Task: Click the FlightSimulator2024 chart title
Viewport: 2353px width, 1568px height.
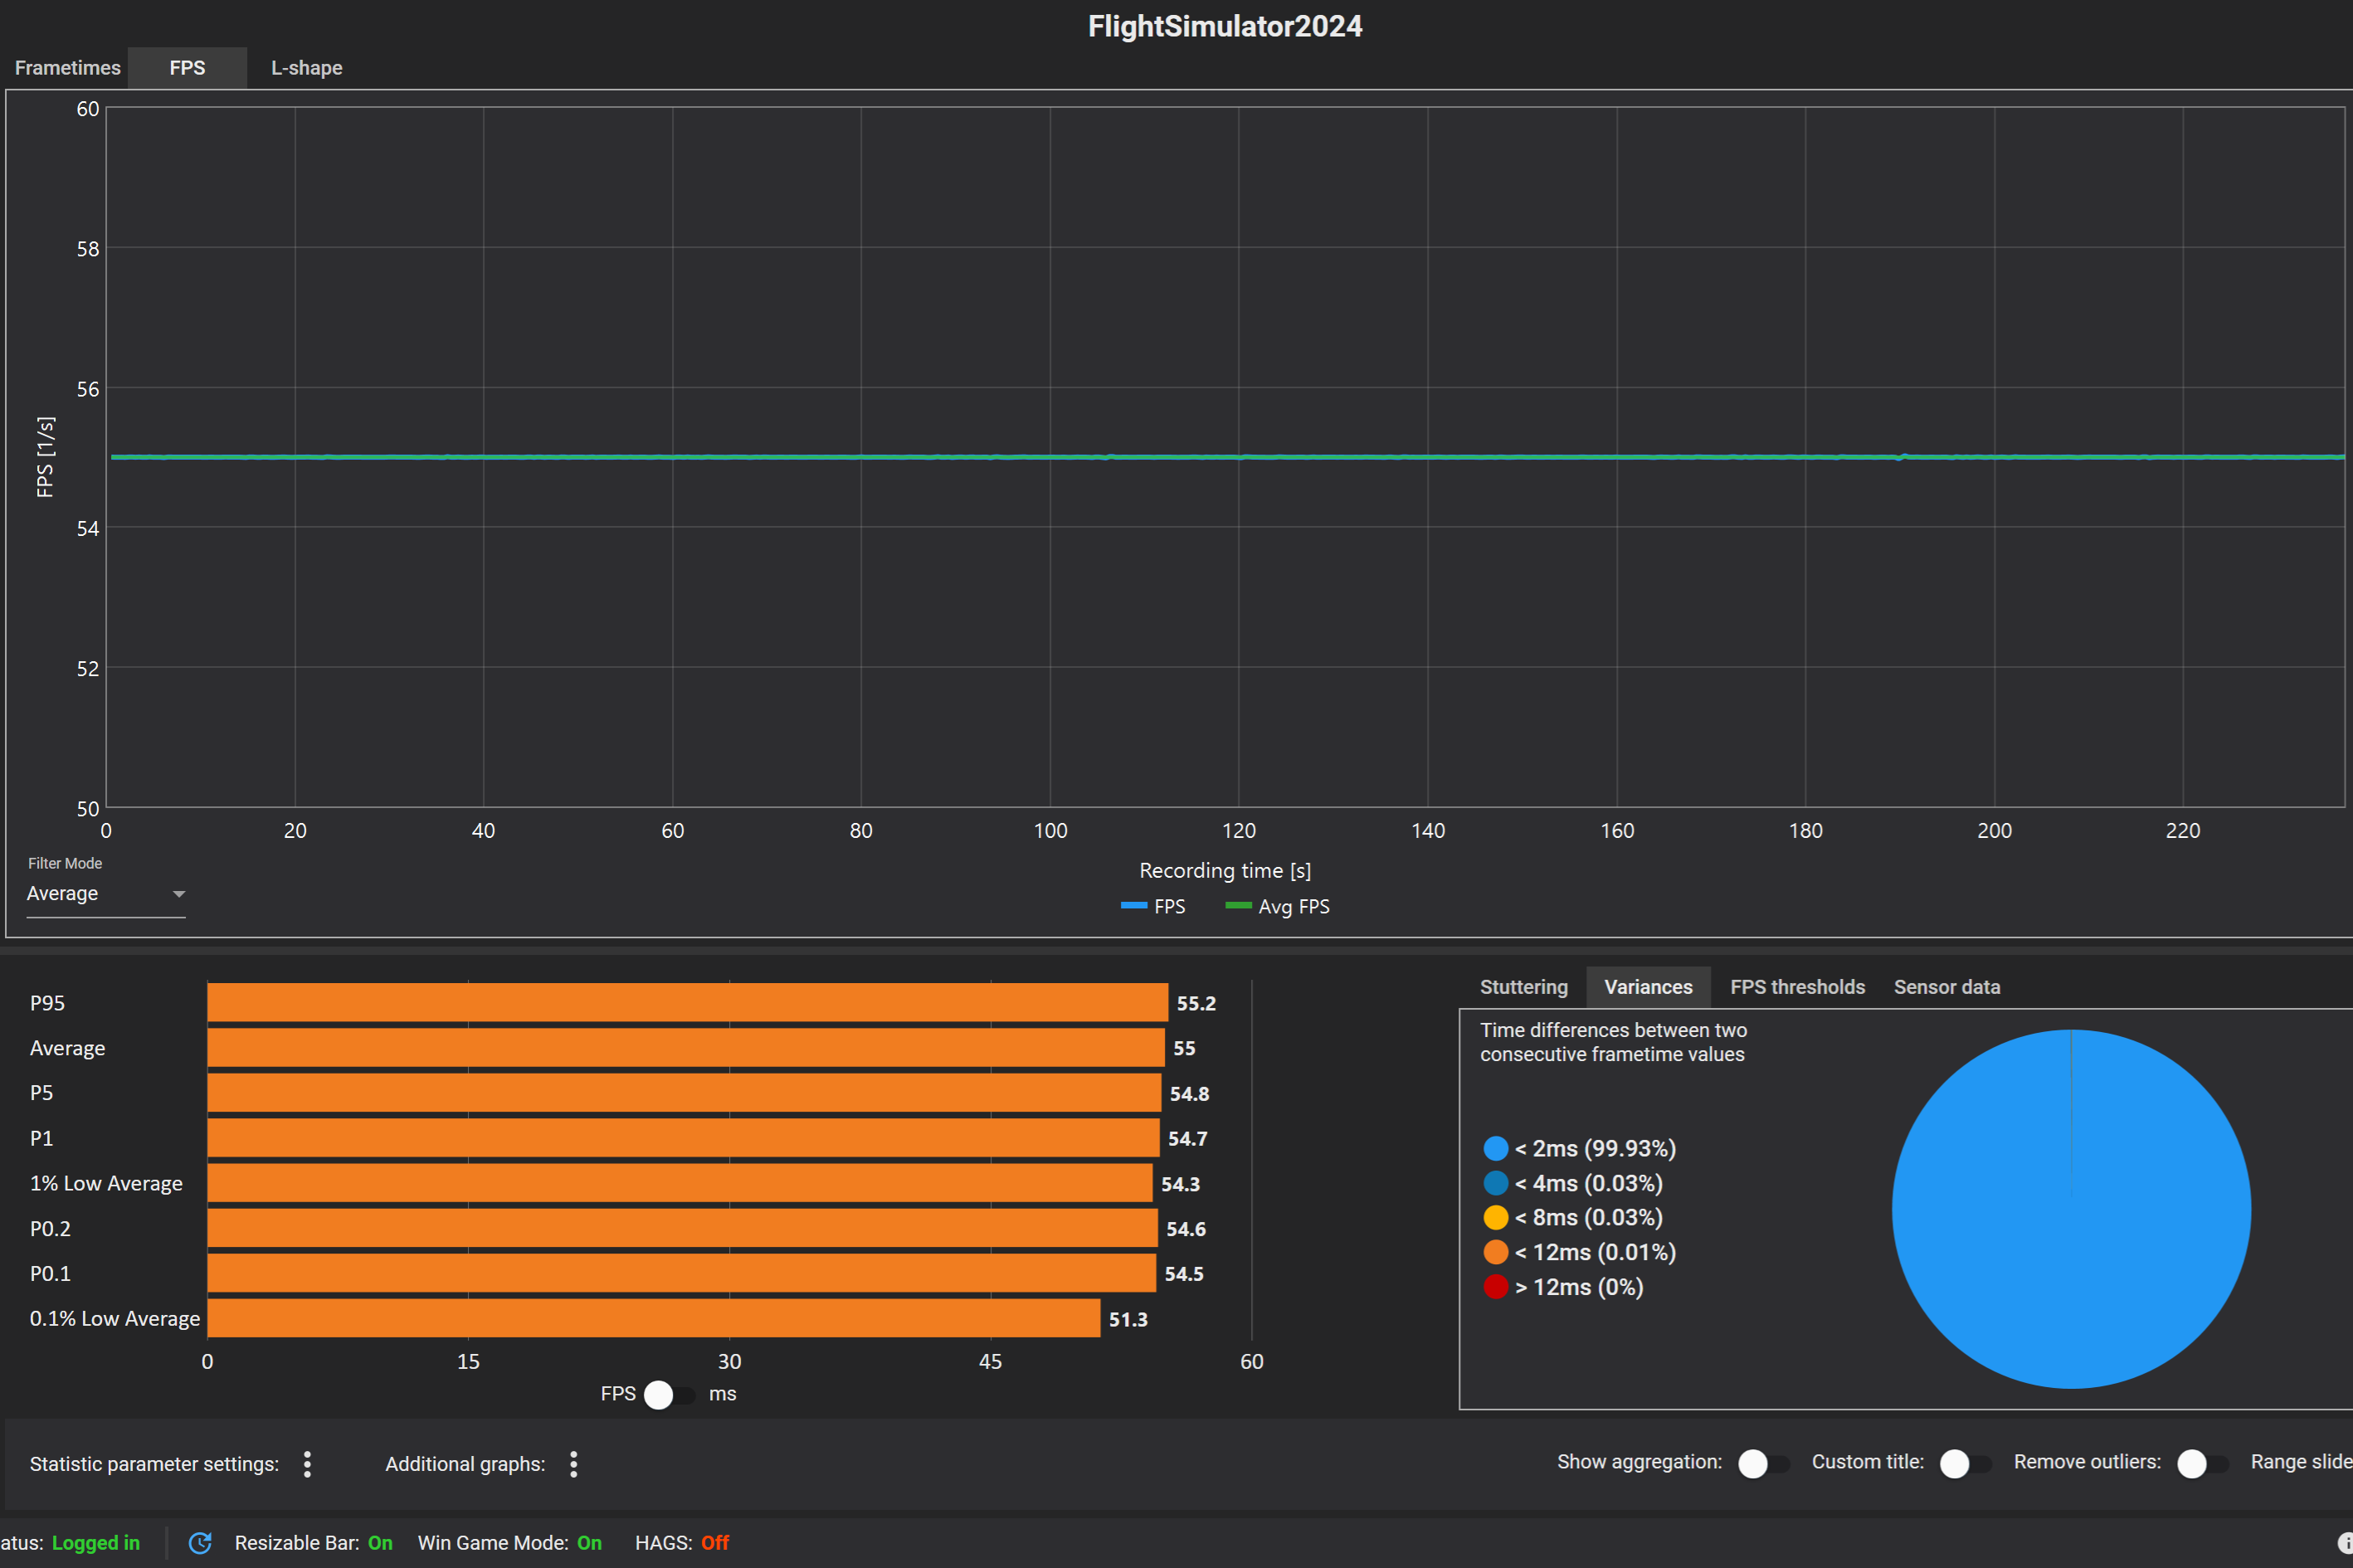Action: (x=1224, y=26)
